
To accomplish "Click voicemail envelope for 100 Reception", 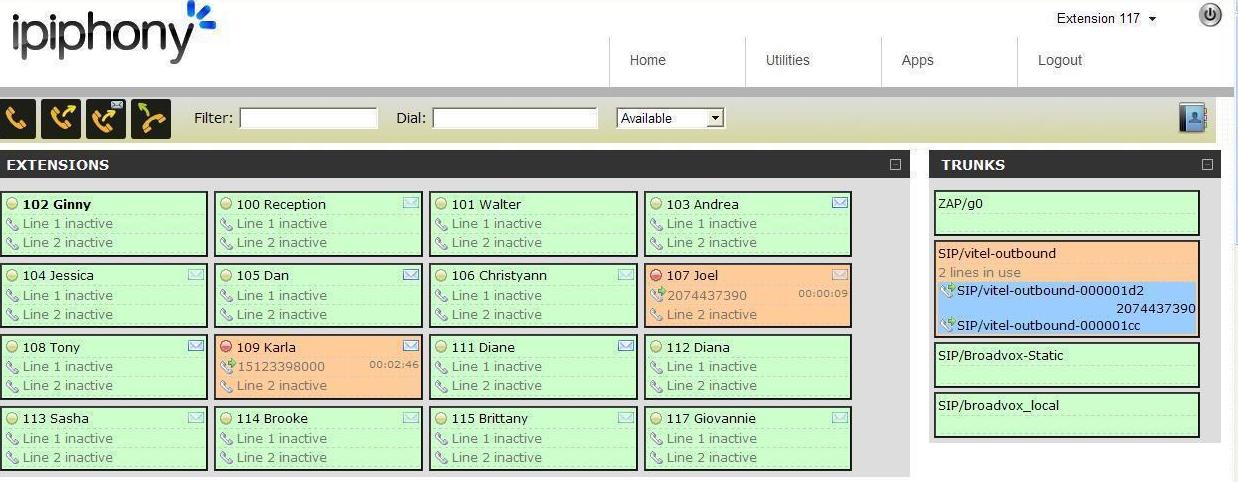I will click(x=411, y=203).
